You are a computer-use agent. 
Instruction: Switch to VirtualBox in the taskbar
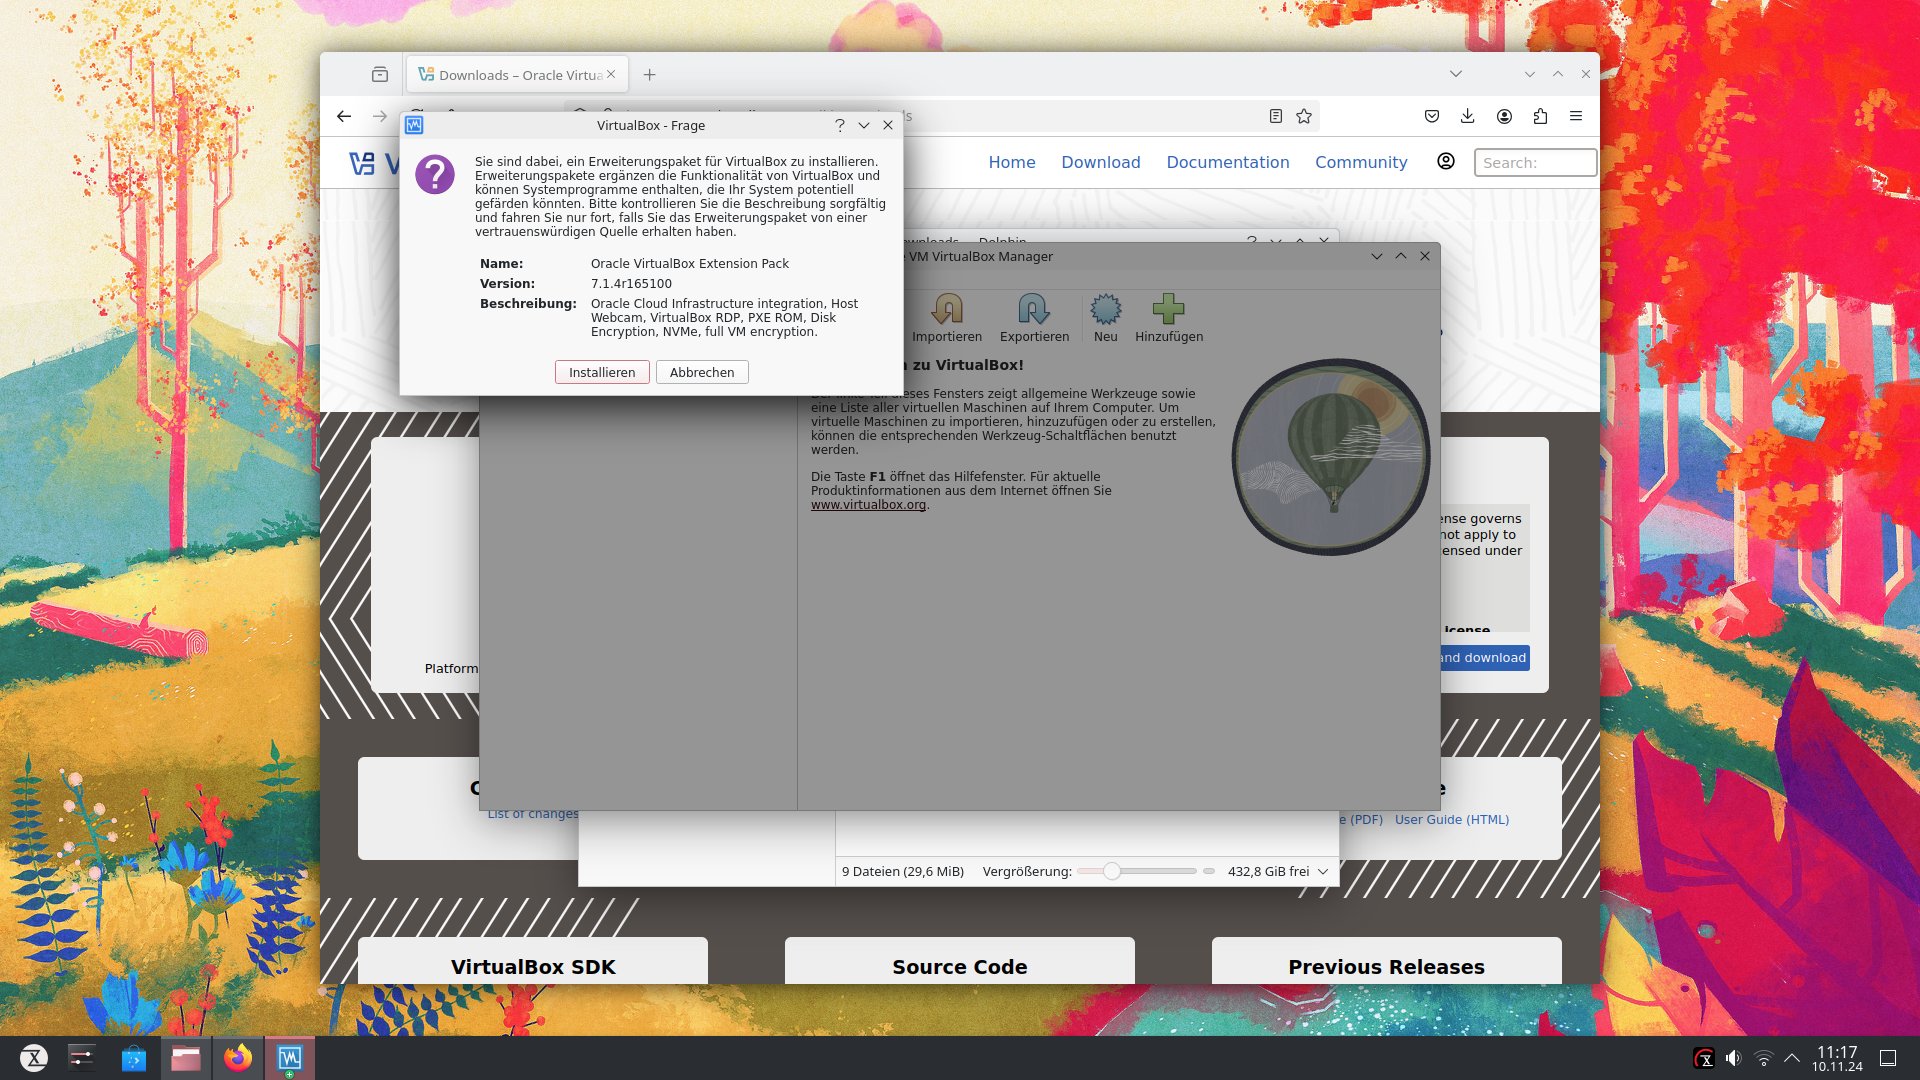click(x=290, y=1058)
